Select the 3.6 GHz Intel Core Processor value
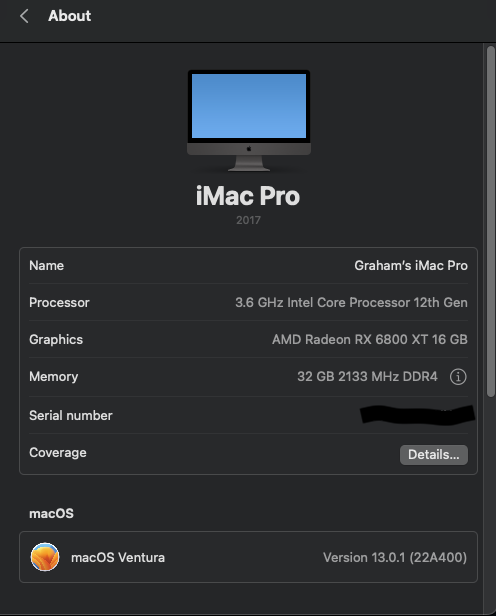The image size is (496, 616). (351, 302)
